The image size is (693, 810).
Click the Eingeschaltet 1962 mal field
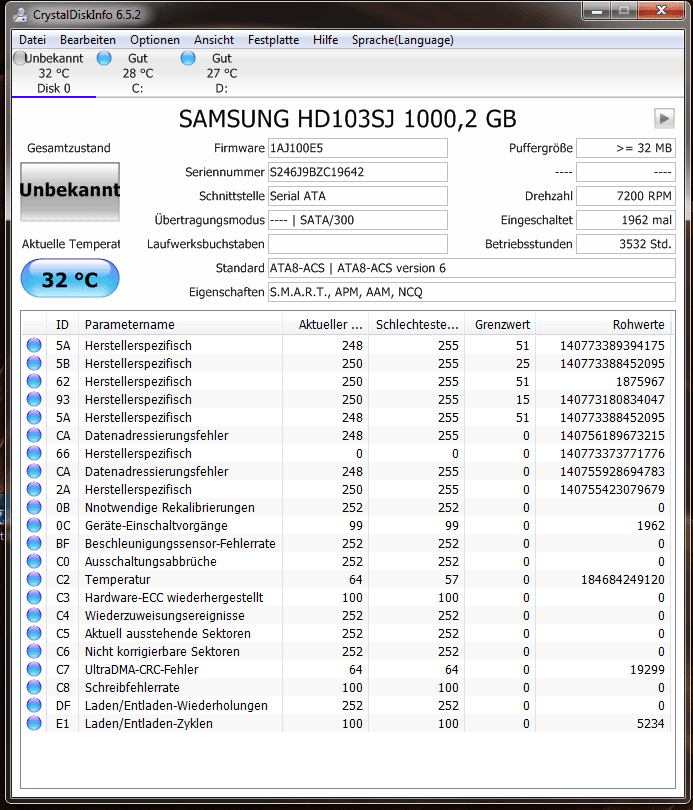(625, 220)
